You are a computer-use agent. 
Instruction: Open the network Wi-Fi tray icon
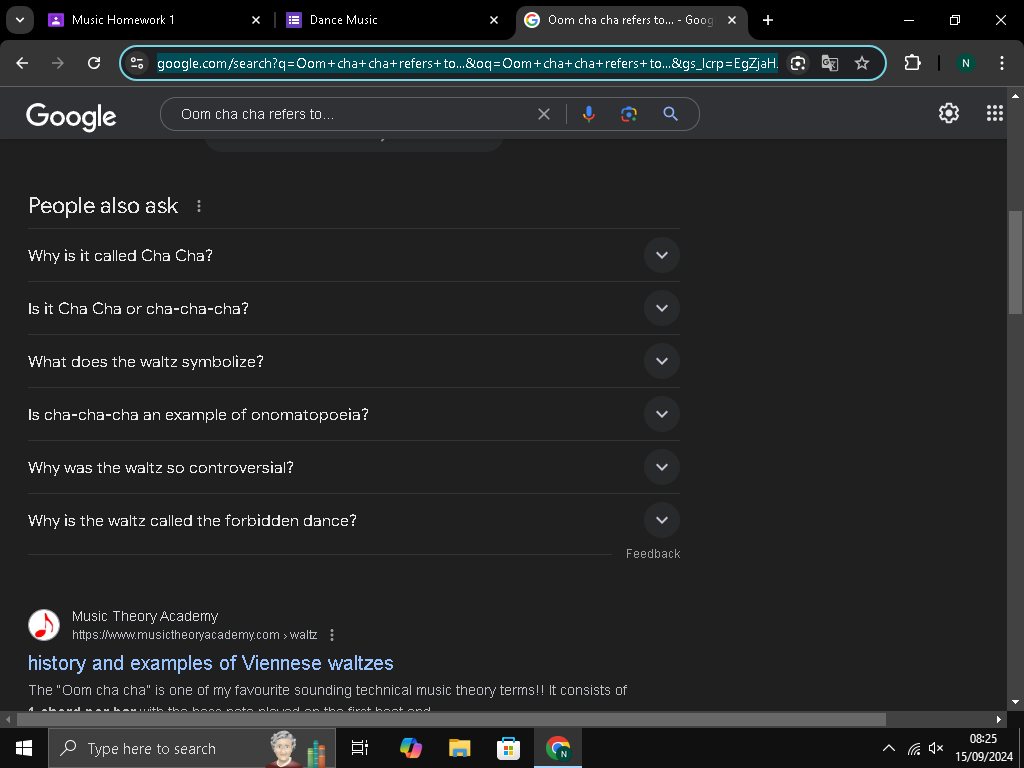click(914, 748)
